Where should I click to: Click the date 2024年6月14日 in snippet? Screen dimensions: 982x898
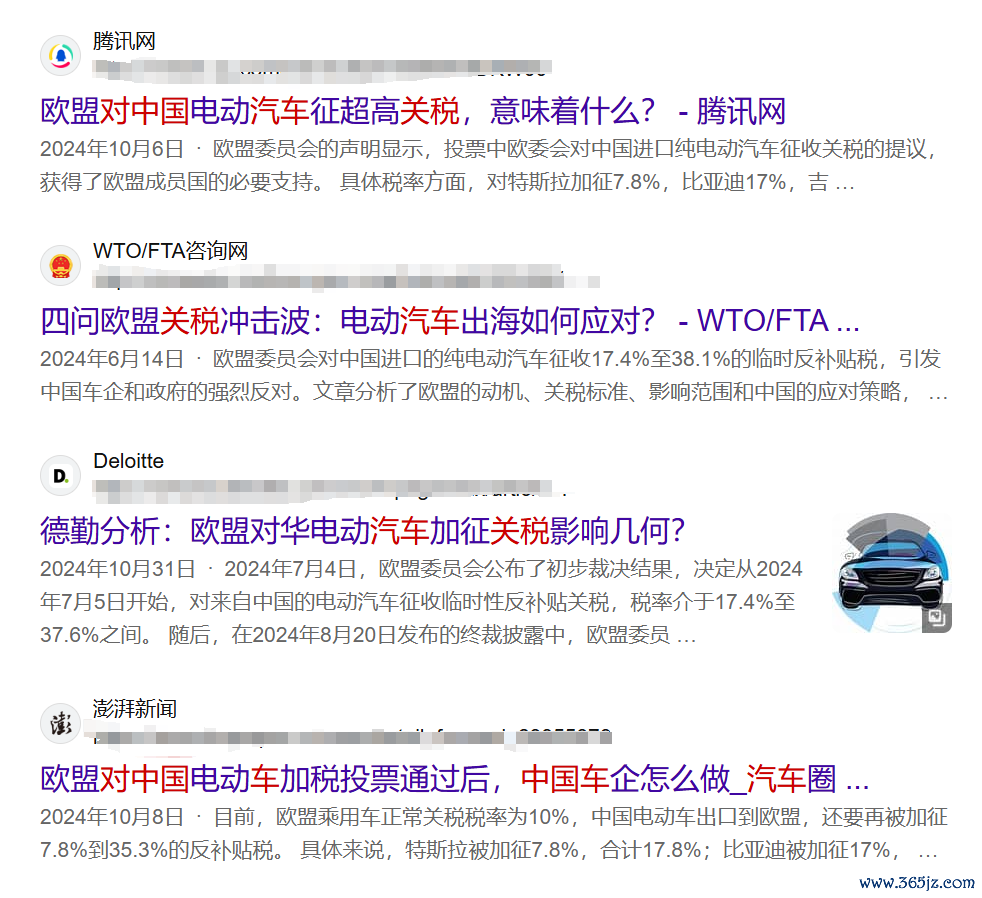point(111,359)
